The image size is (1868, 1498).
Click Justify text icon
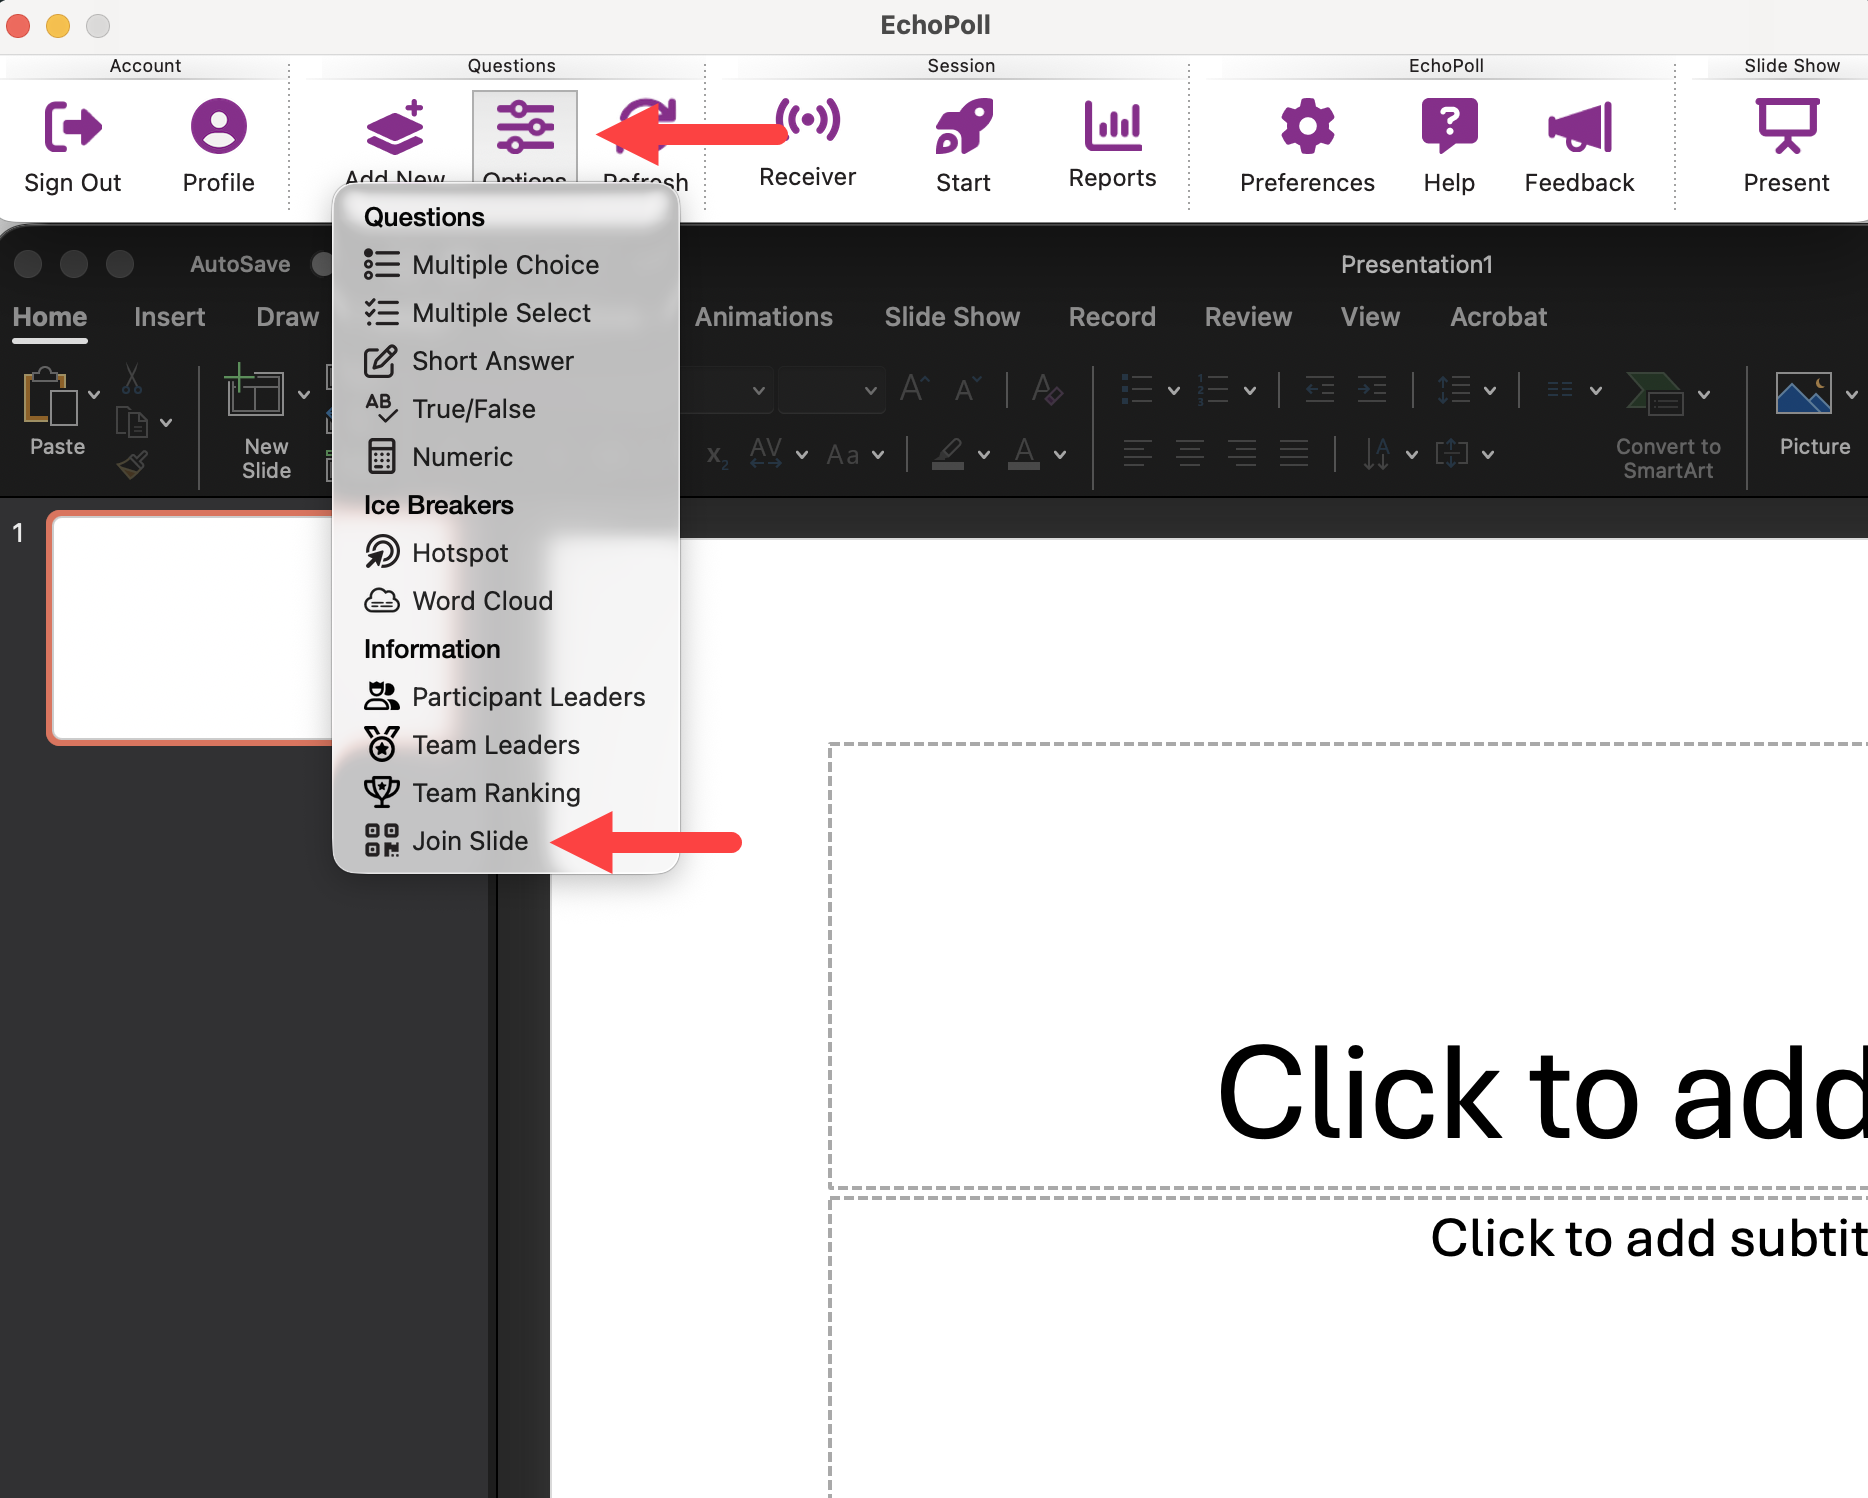pyautogui.click(x=1294, y=454)
